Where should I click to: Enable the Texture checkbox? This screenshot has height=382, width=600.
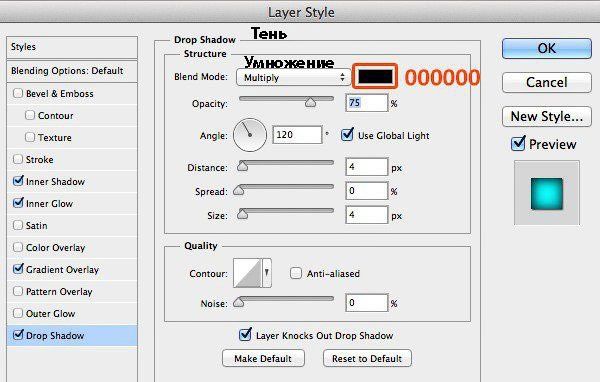pyautogui.click(x=30, y=137)
